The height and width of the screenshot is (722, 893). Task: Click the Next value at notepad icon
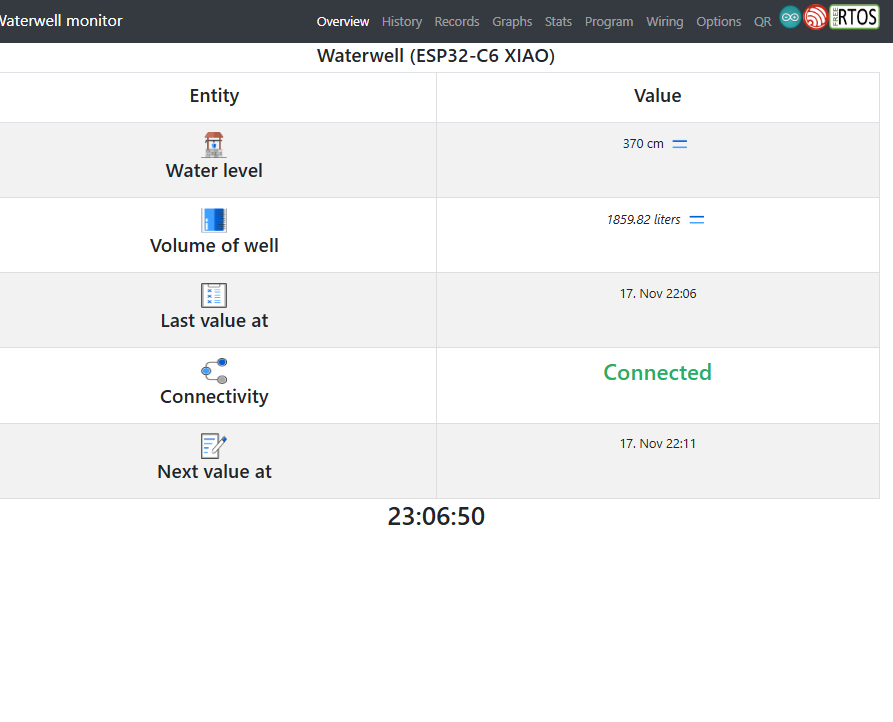(214, 446)
